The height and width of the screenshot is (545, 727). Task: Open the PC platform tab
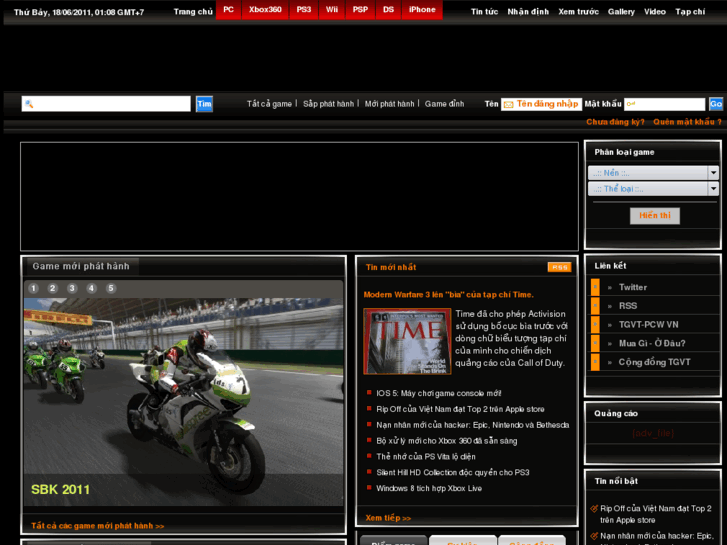pyautogui.click(x=229, y=10)
